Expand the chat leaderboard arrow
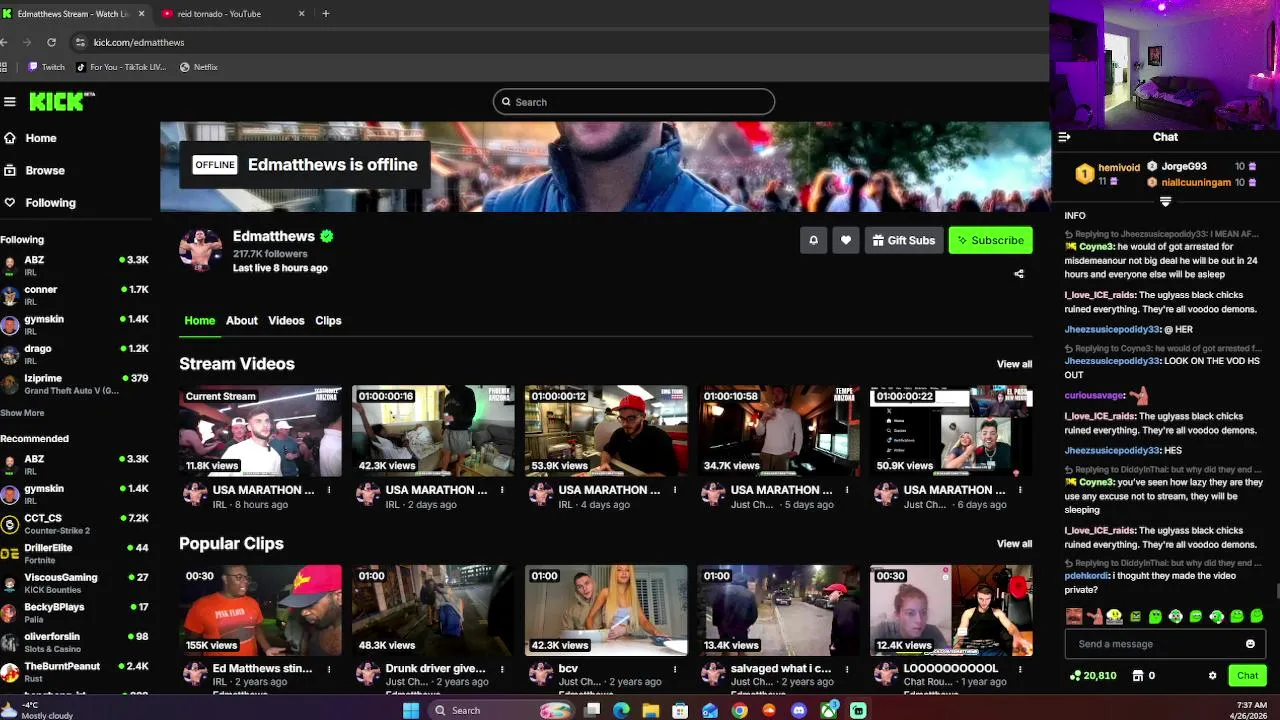 [1165, 201]
